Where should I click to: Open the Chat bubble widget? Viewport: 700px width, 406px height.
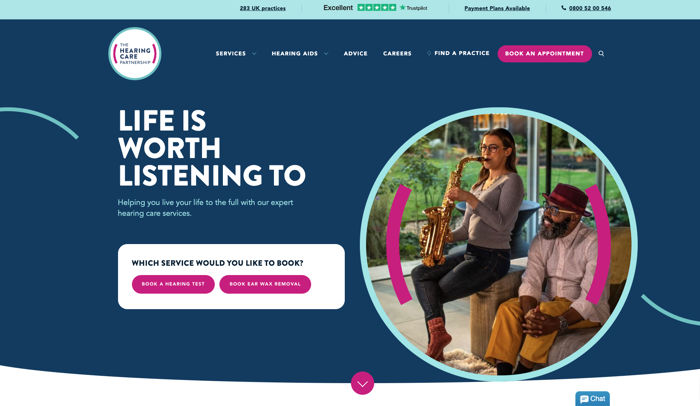(x=592, y=399)
